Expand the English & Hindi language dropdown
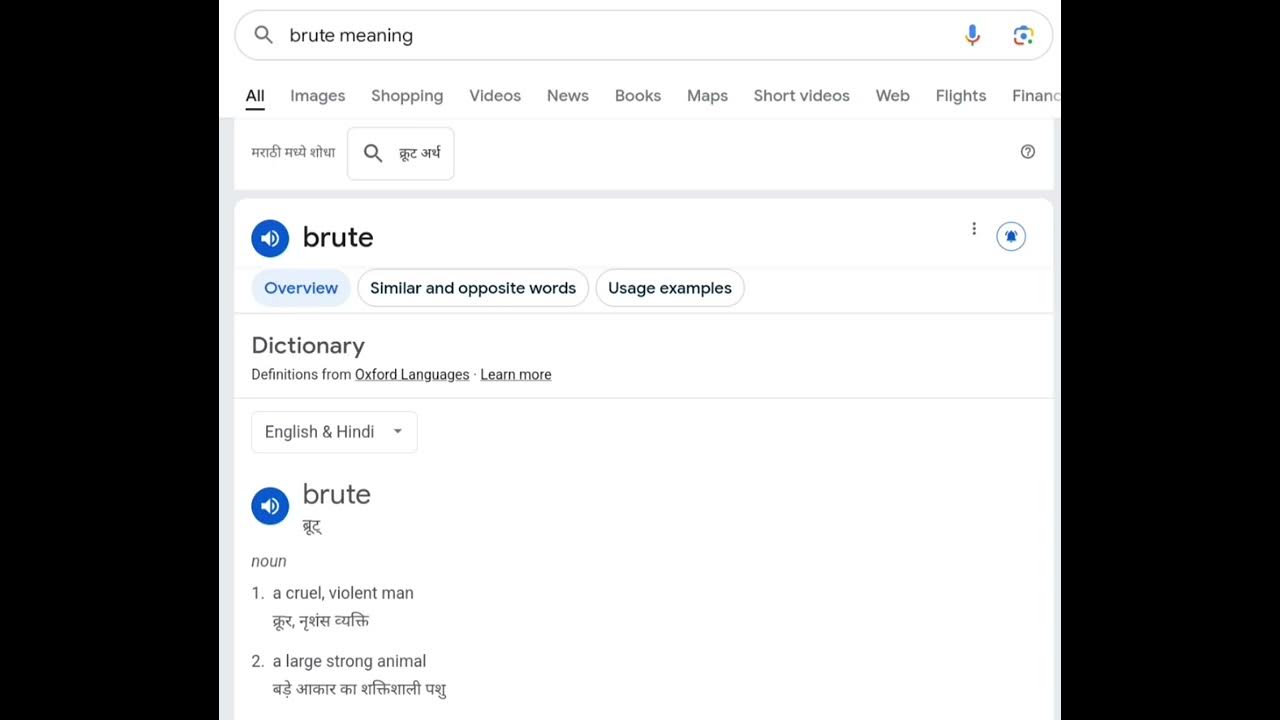 click(334, 432)
